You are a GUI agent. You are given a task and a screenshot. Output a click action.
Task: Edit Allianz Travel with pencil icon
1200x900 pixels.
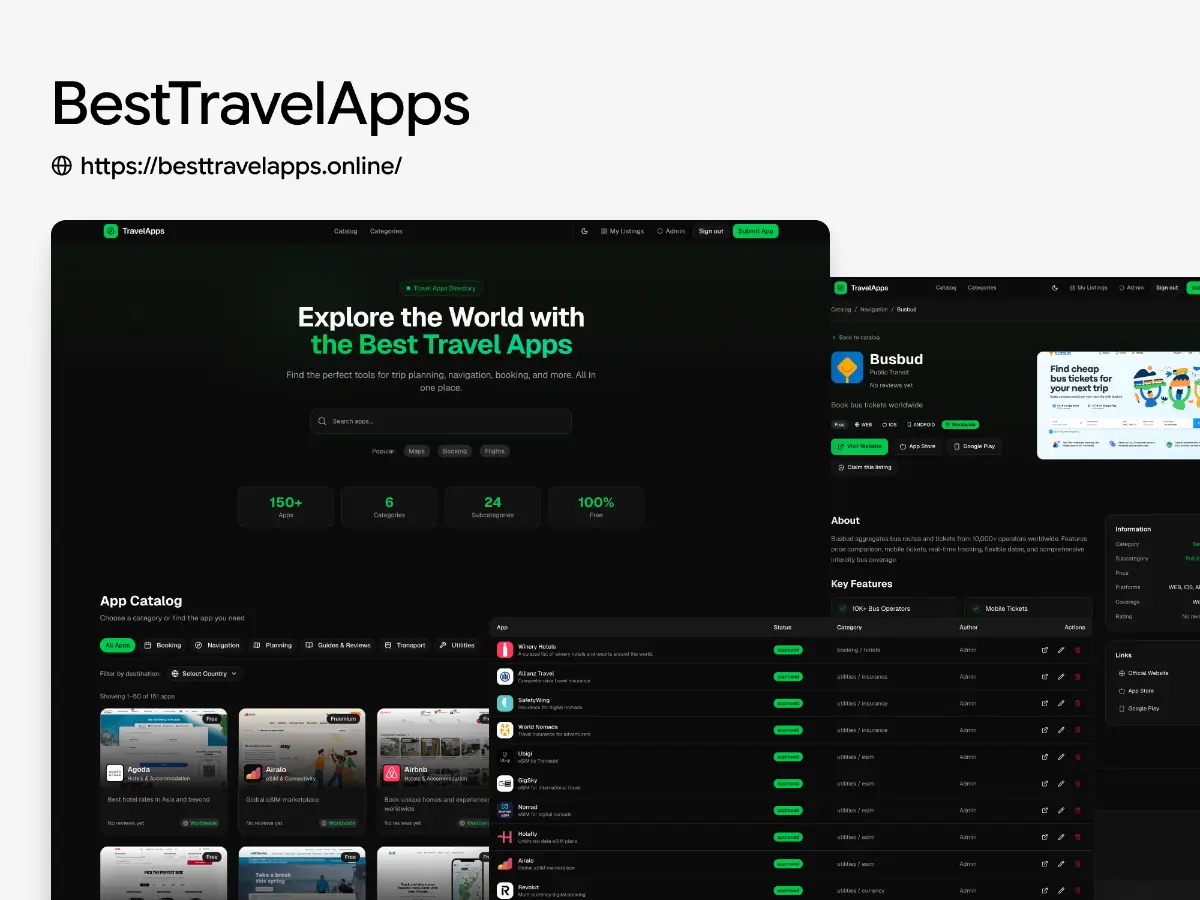(x=1060, y=676)
